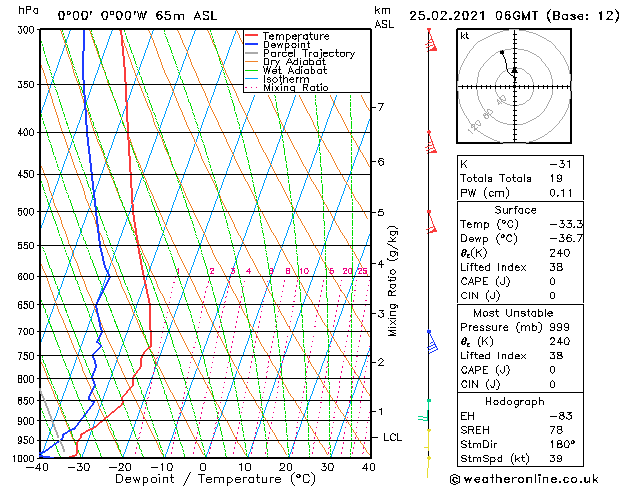Viewport: 629px width, 486px height.
Task: Click the Pressure (mb) value 999
Action: (559, 327)
